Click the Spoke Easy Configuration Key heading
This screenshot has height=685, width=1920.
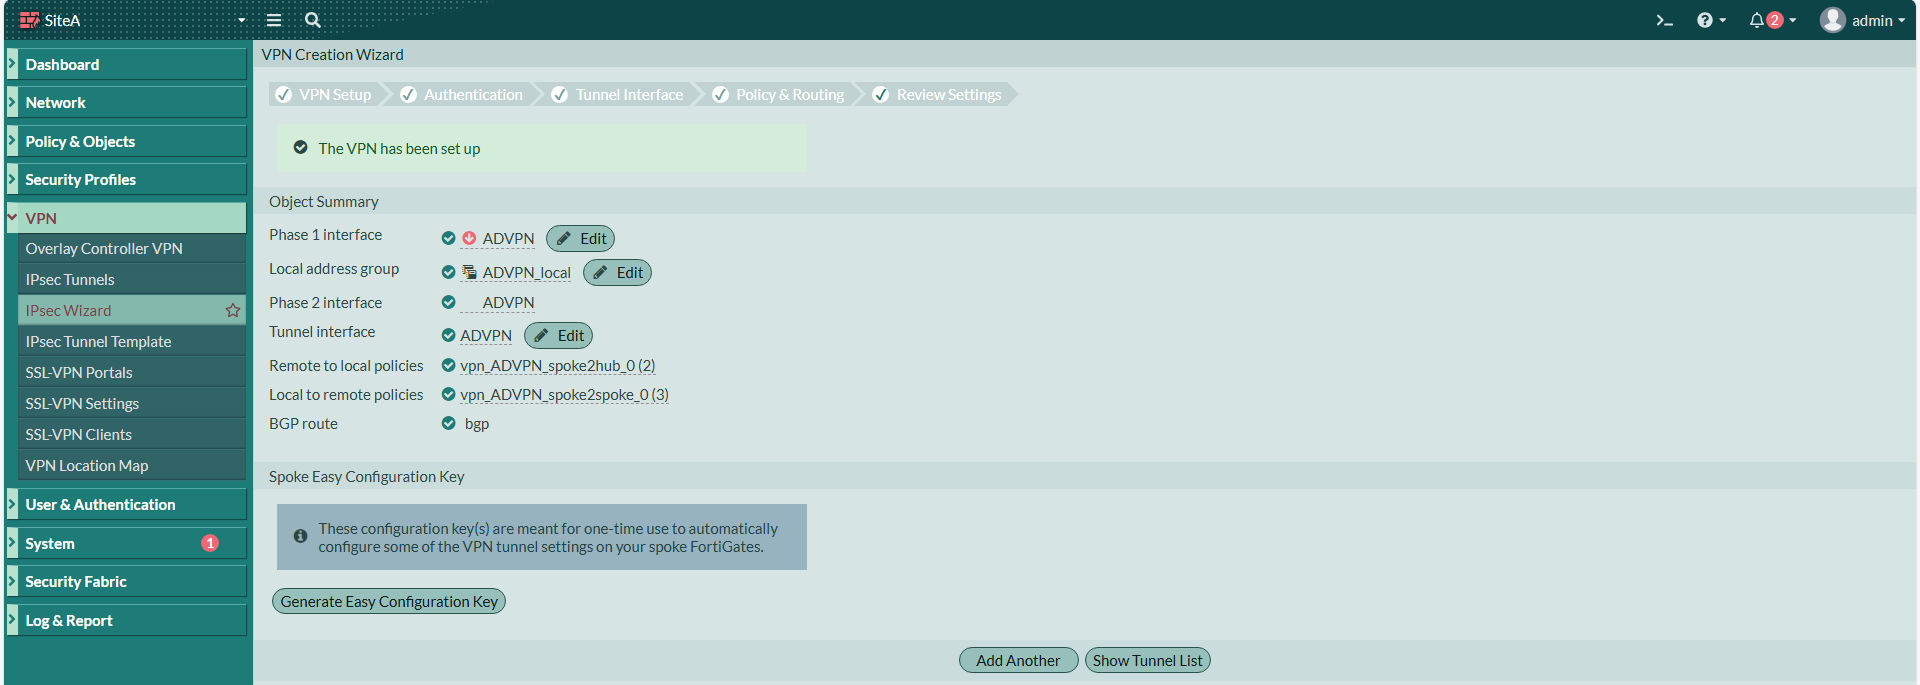(367, 476)
